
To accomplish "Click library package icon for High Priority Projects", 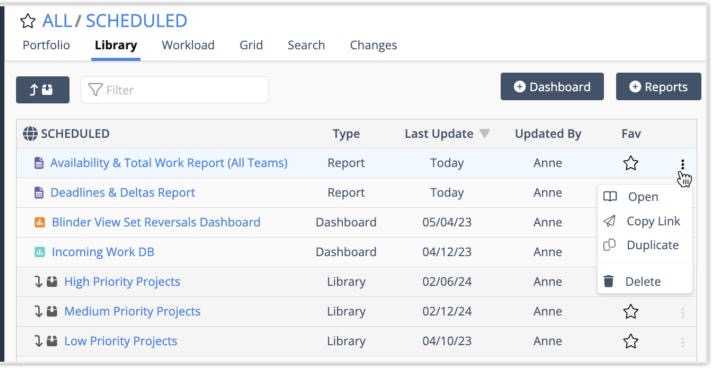I will [x=52, y=282].
